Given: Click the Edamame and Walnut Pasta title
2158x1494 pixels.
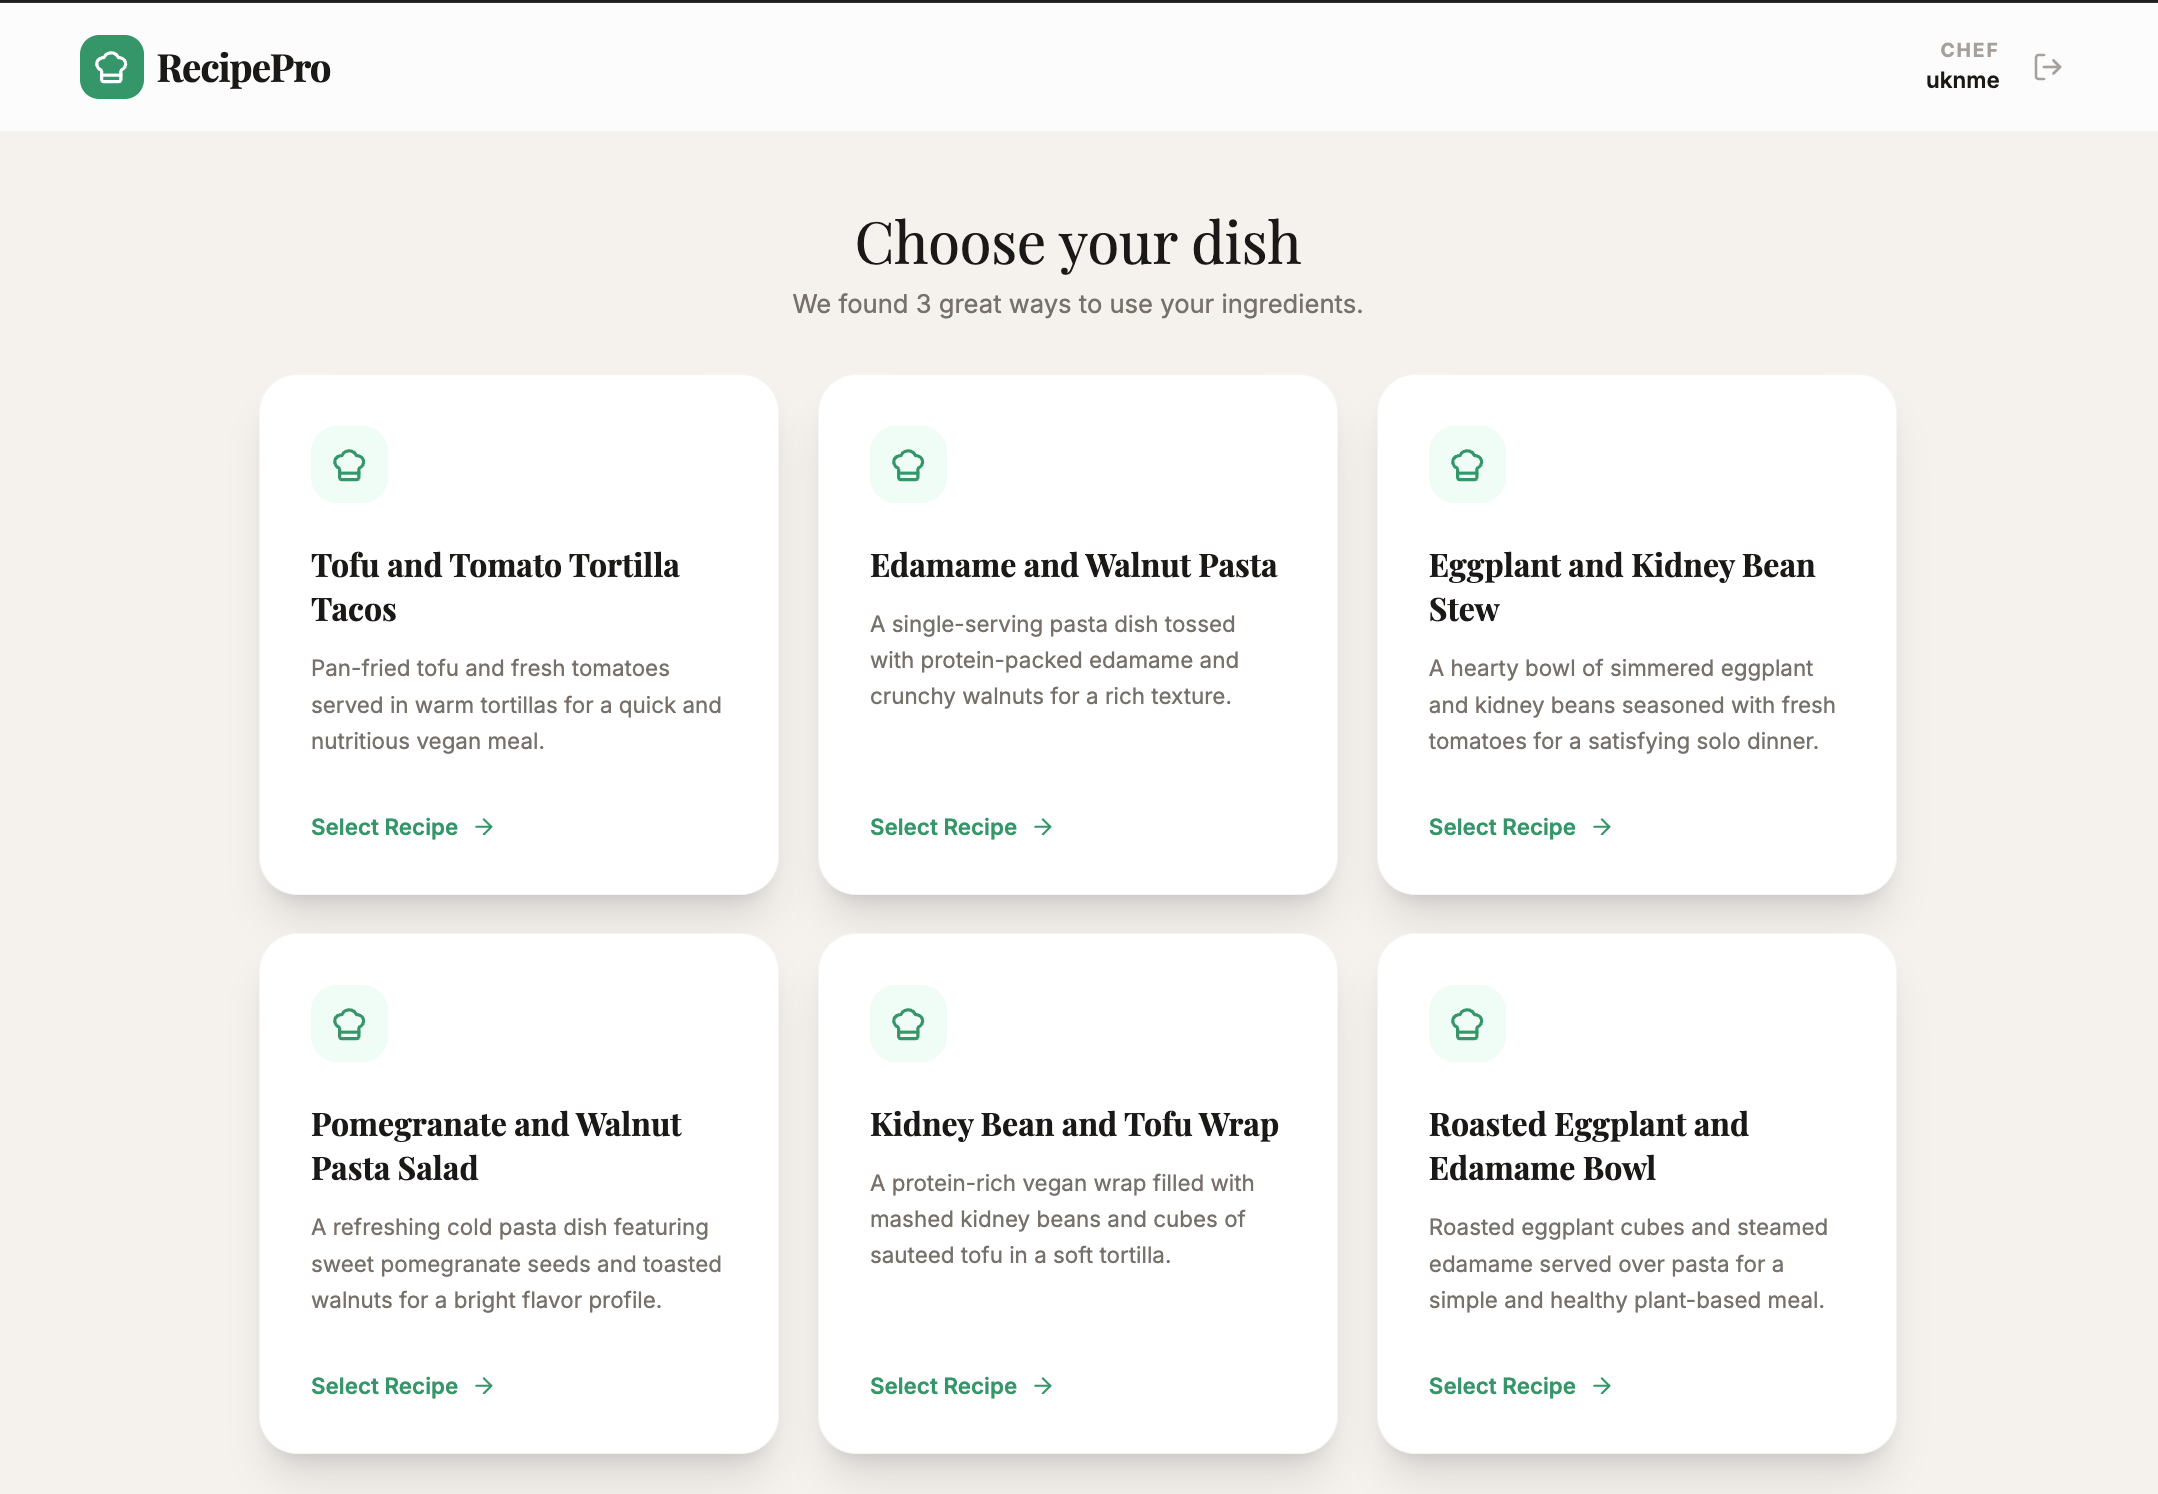Looking at the screenshot, I should [1073, 565].
